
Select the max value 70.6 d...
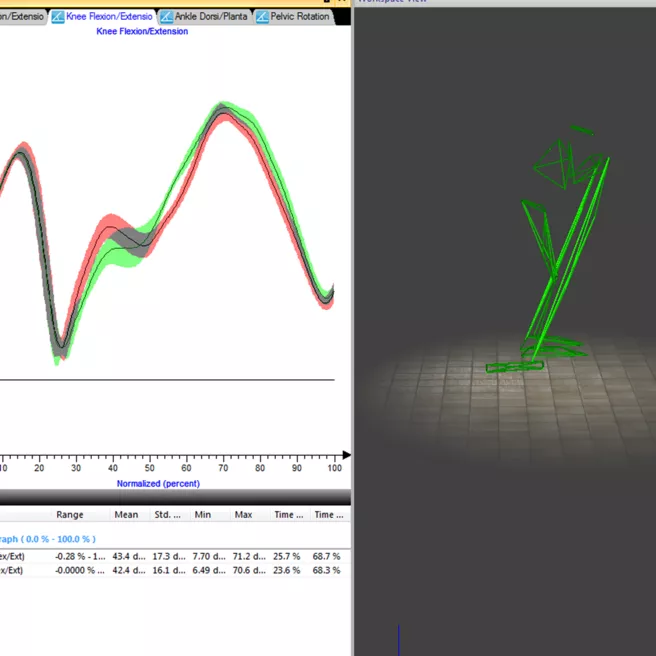[x=249, y=570]
